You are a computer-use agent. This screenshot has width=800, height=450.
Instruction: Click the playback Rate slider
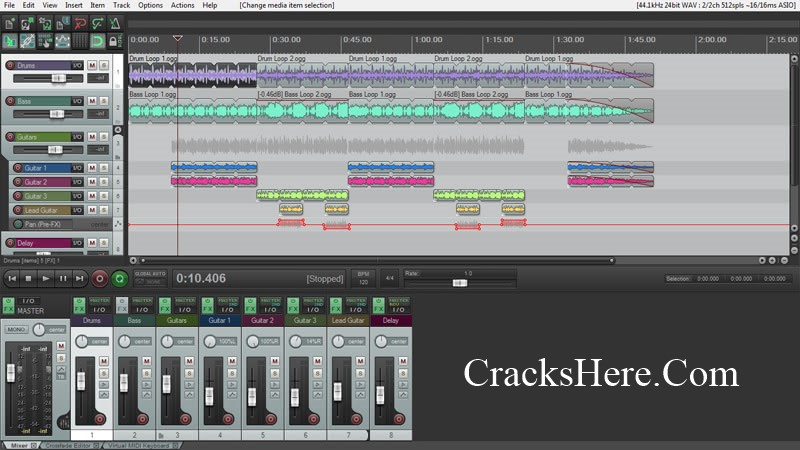(460, 283)
